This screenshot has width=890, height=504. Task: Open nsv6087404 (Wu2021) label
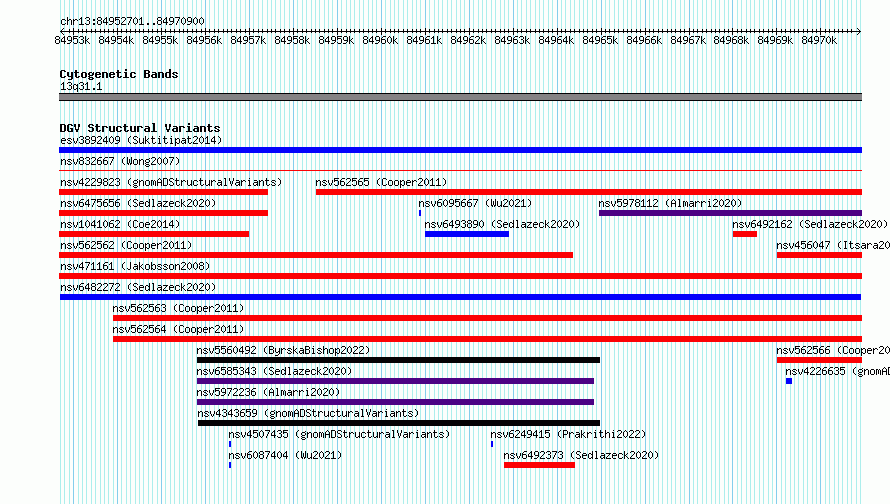point(285,455)
